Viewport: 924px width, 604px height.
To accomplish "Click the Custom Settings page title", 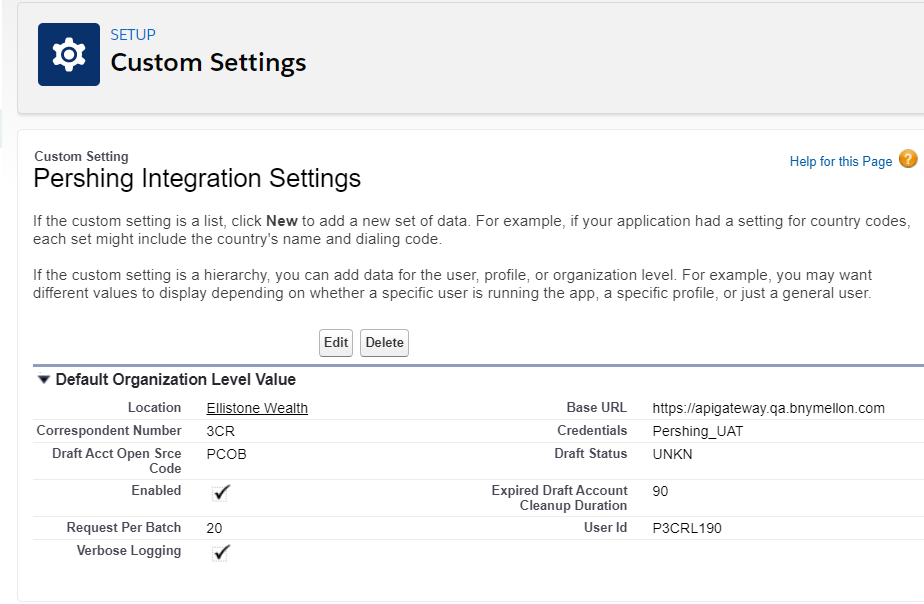I will click(208, 62).
